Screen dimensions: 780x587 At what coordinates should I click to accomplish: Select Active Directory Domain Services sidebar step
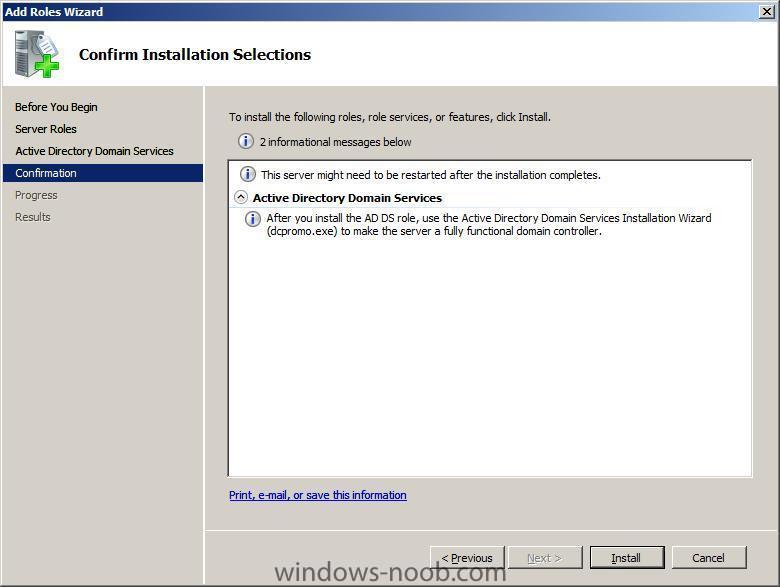tap(95, 151)
